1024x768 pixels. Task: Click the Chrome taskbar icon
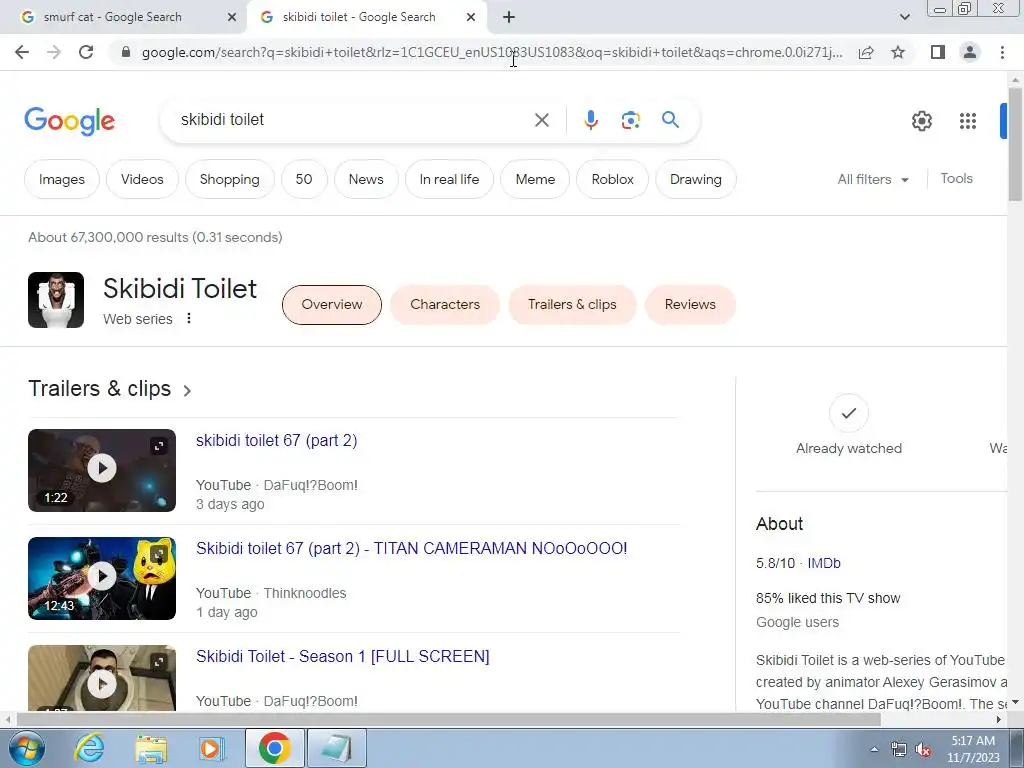click(274, 748)
